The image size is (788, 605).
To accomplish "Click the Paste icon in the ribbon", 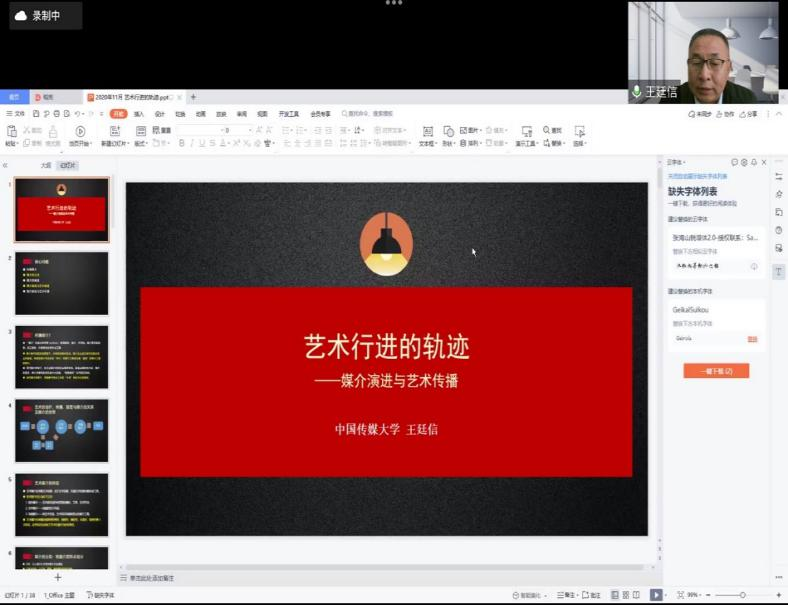I will [12, 132].
